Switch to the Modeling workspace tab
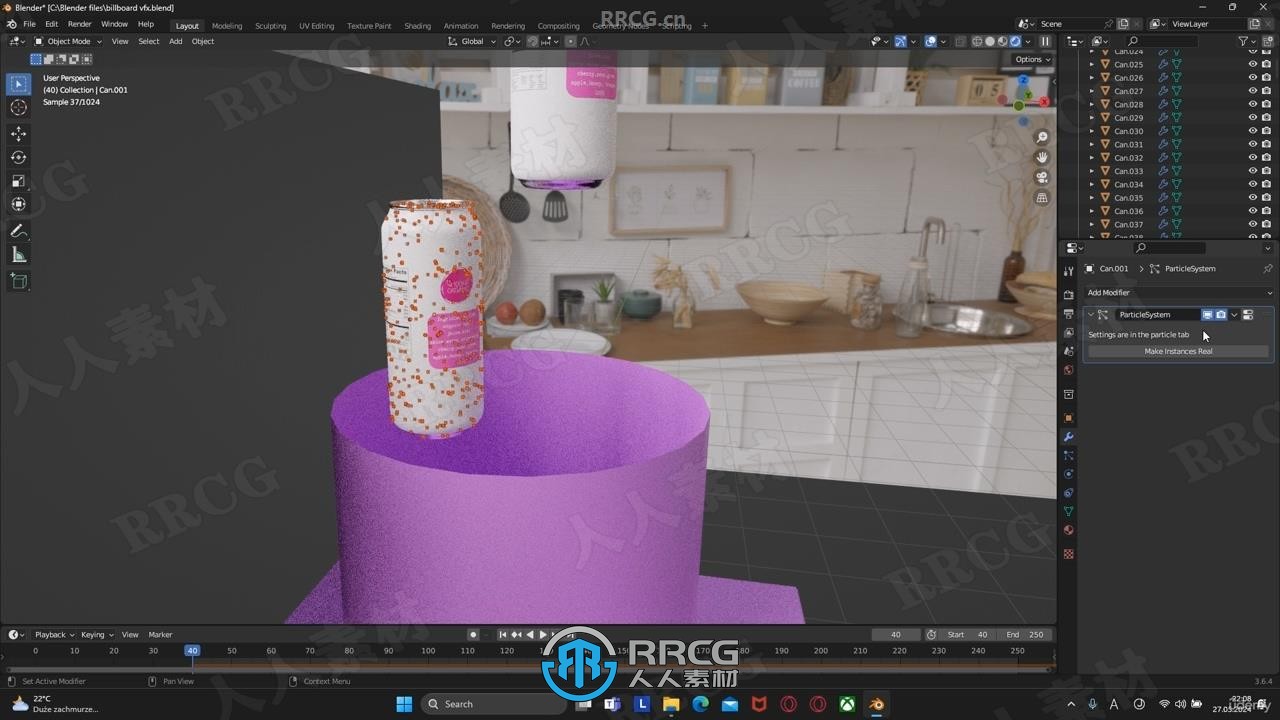This screenshot has height=720, width=1280. pos(227,26)
